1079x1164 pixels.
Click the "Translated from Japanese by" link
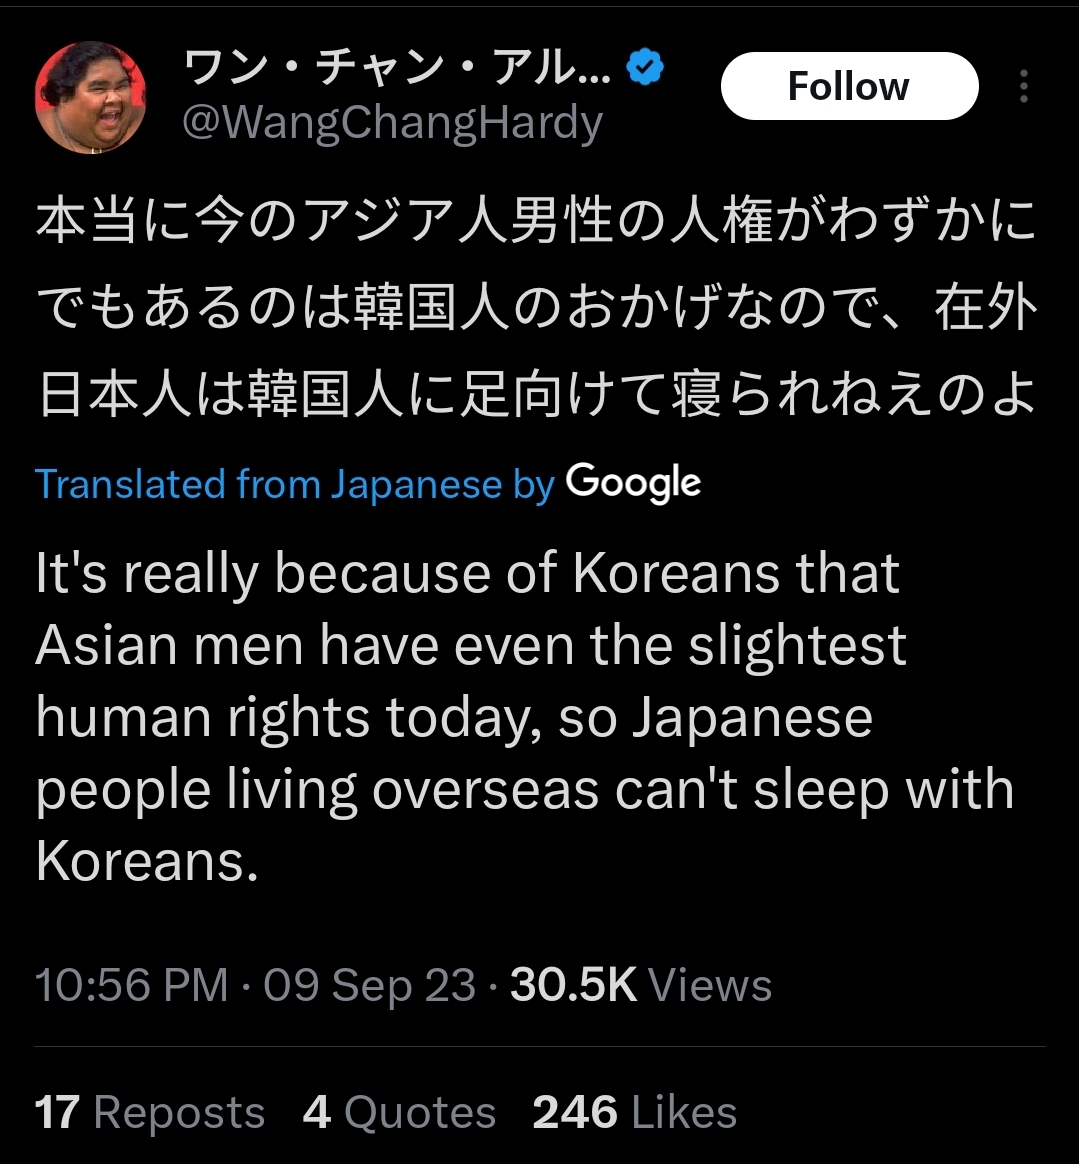point(295,484)
